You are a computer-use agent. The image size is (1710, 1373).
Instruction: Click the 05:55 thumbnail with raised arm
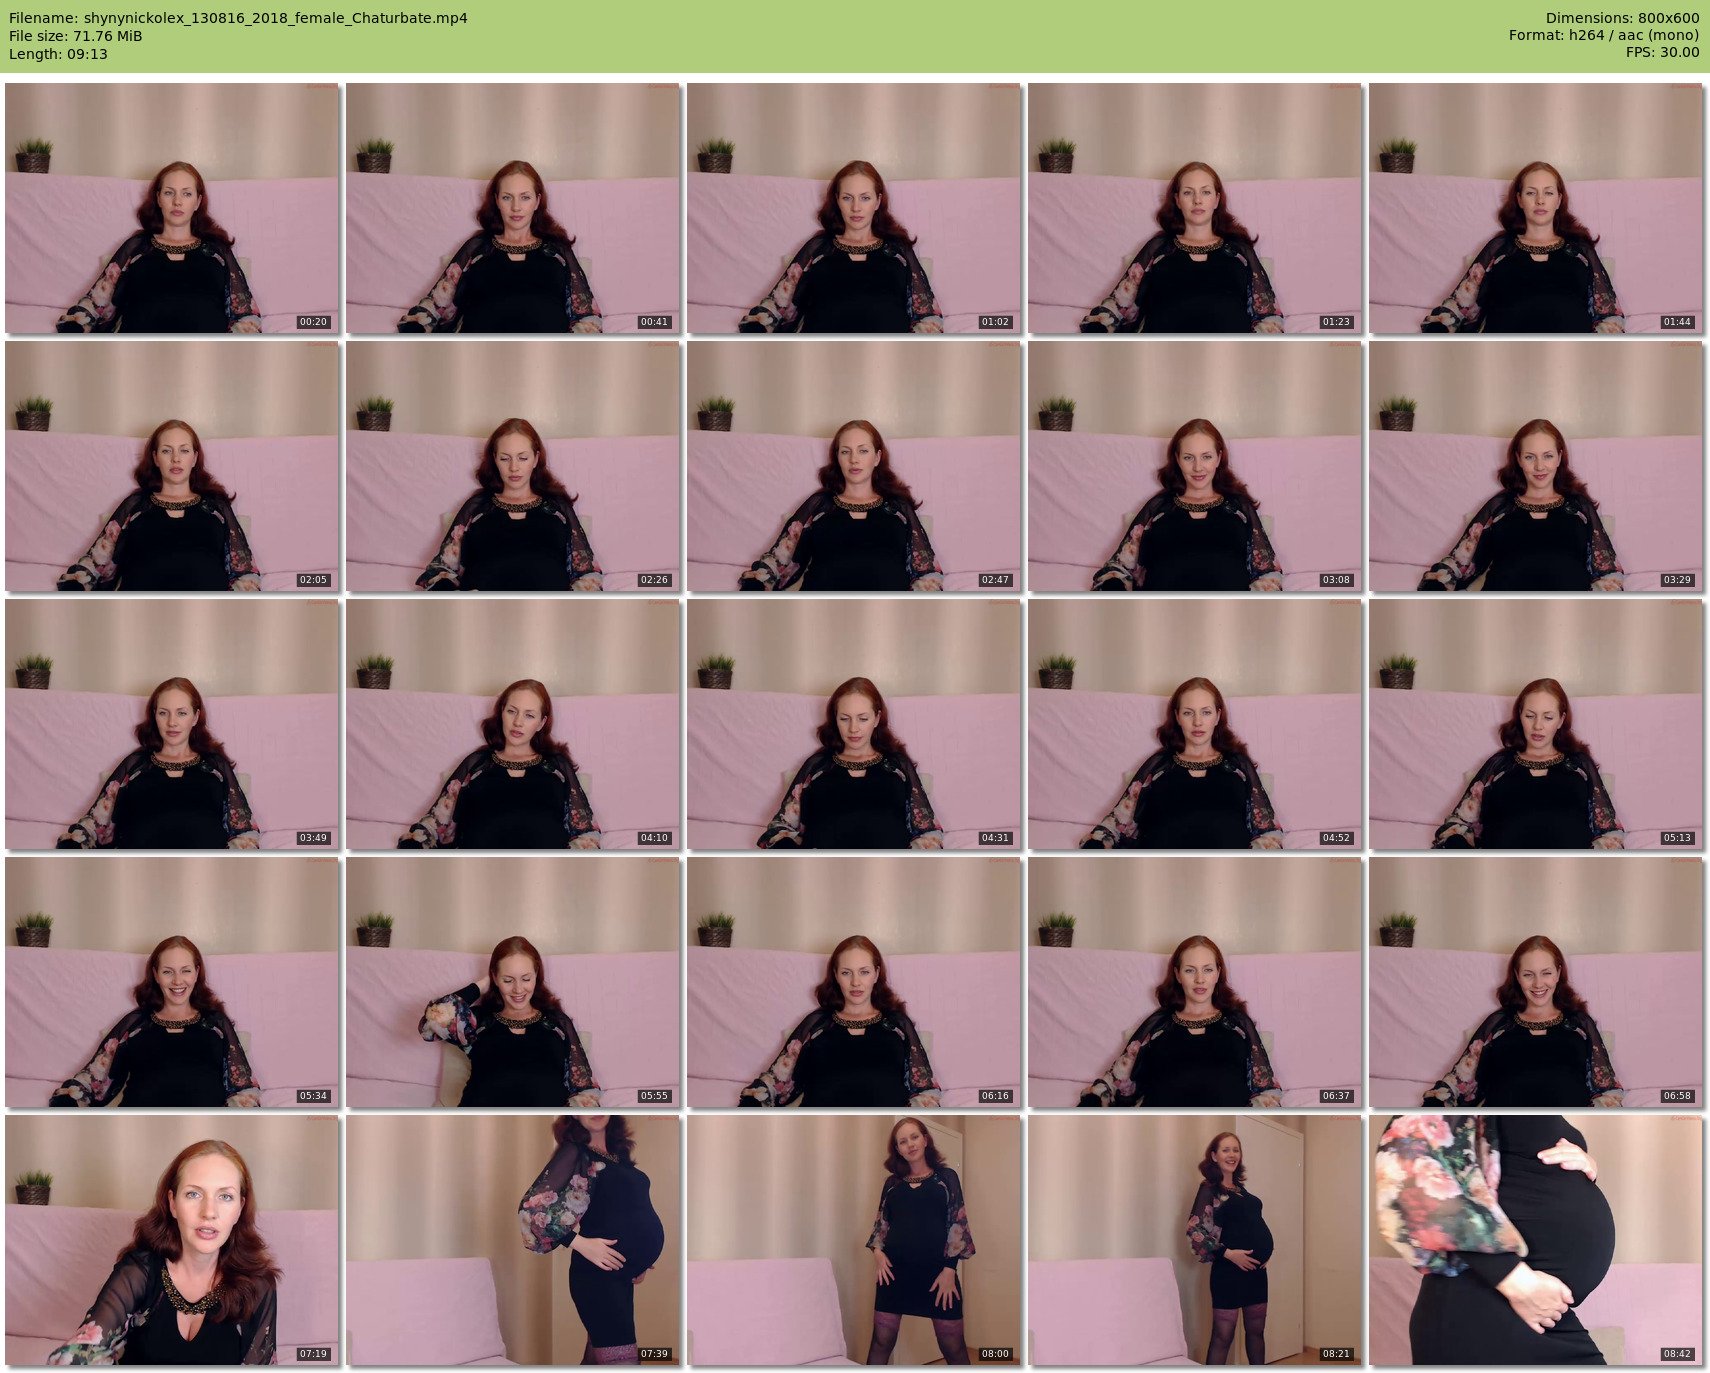click(x=513, y=982)
